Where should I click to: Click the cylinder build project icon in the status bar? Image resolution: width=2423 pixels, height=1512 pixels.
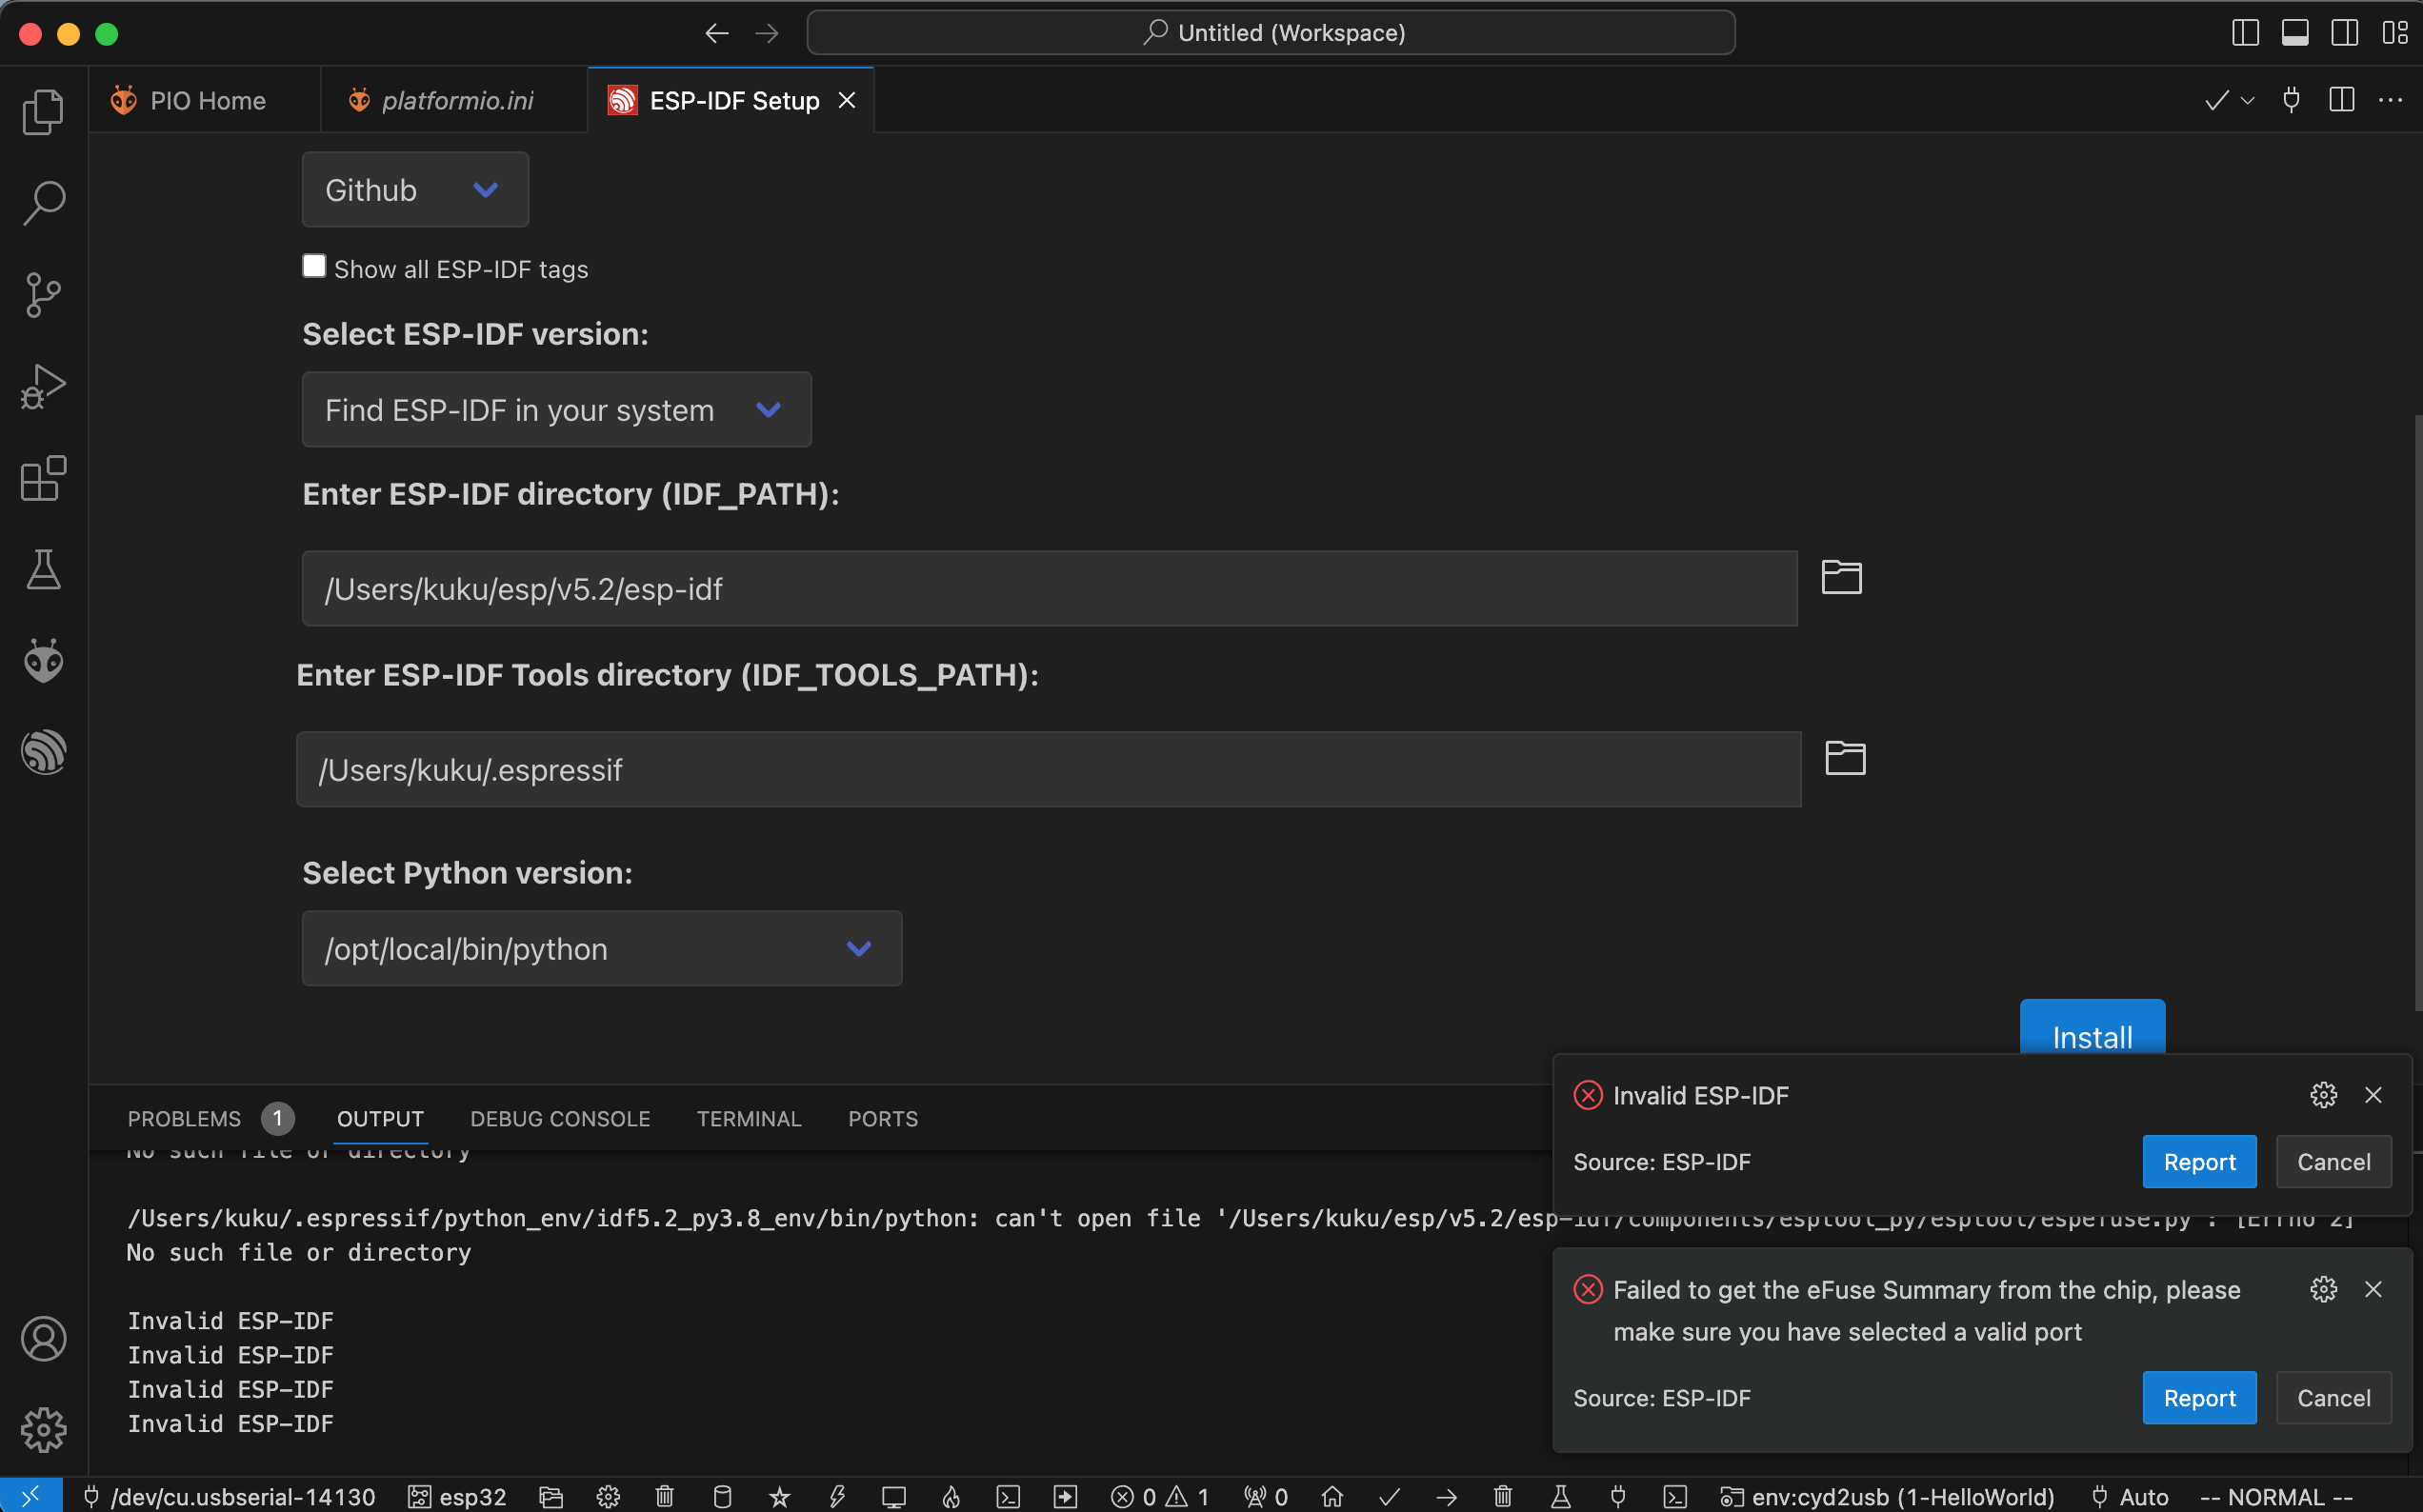(x=722, y=1496)
